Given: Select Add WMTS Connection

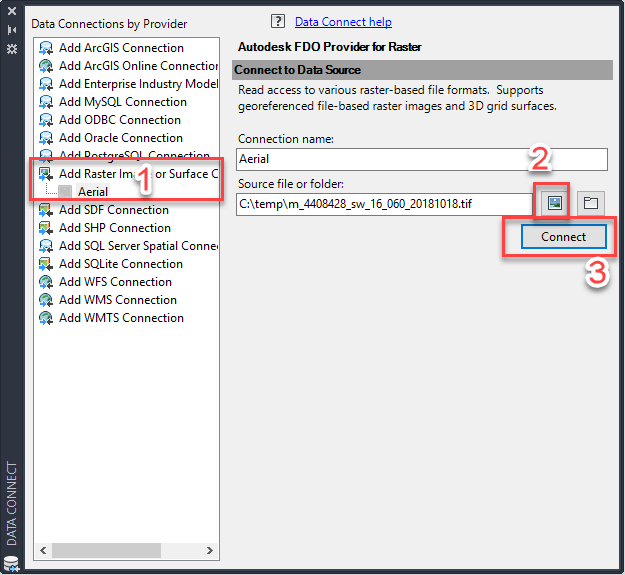Looking at the screenshot, I should point(121,318).
